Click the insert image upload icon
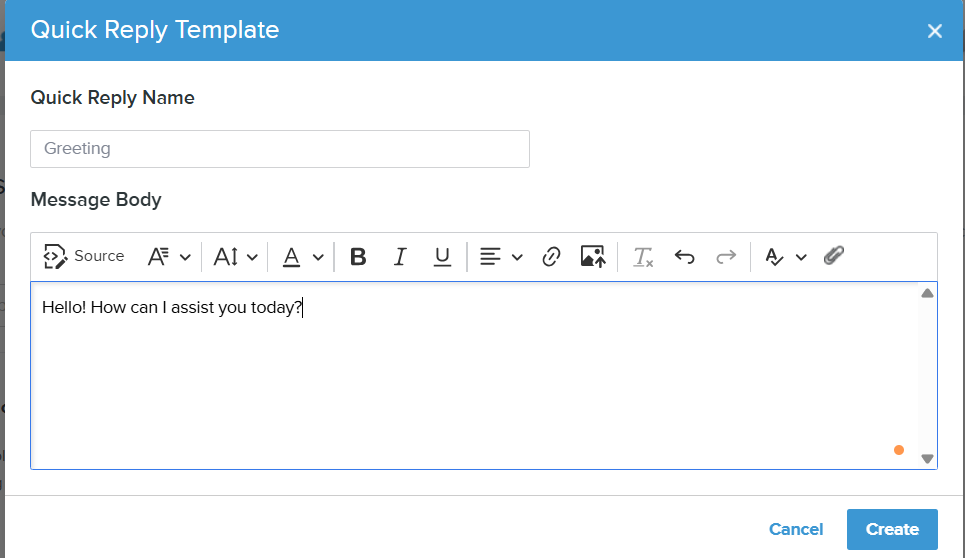This screenshot has width=965, height=558. [x=593, y=257]
